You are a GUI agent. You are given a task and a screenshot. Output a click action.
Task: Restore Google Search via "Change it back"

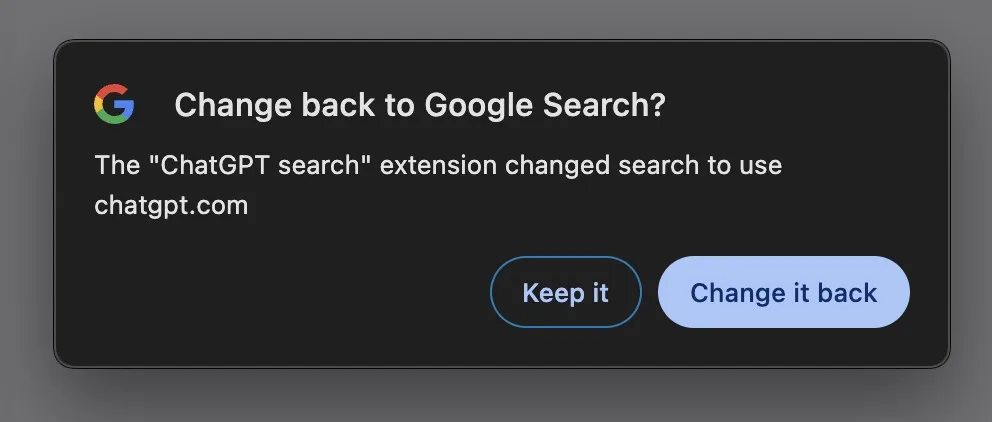[x=783, y=292]
